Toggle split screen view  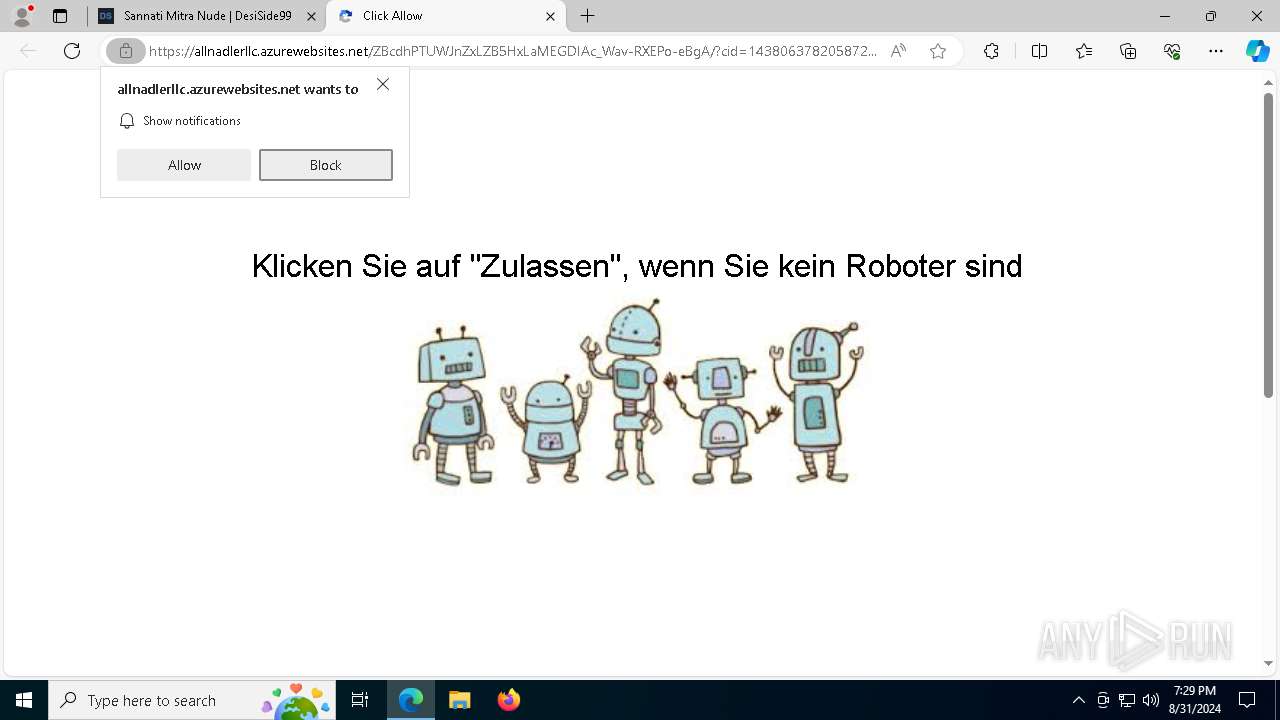[1039, 51]
